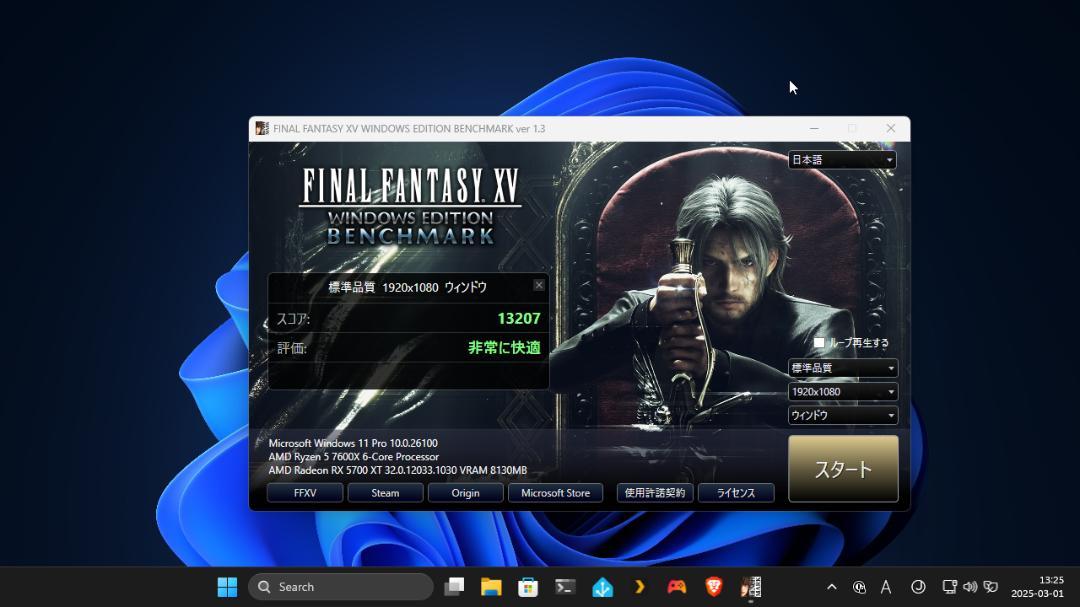Click the 標準品質 1920x1080 ウィンドウ result header
The height and width of the screenshot is (607, 1080).
407,287
